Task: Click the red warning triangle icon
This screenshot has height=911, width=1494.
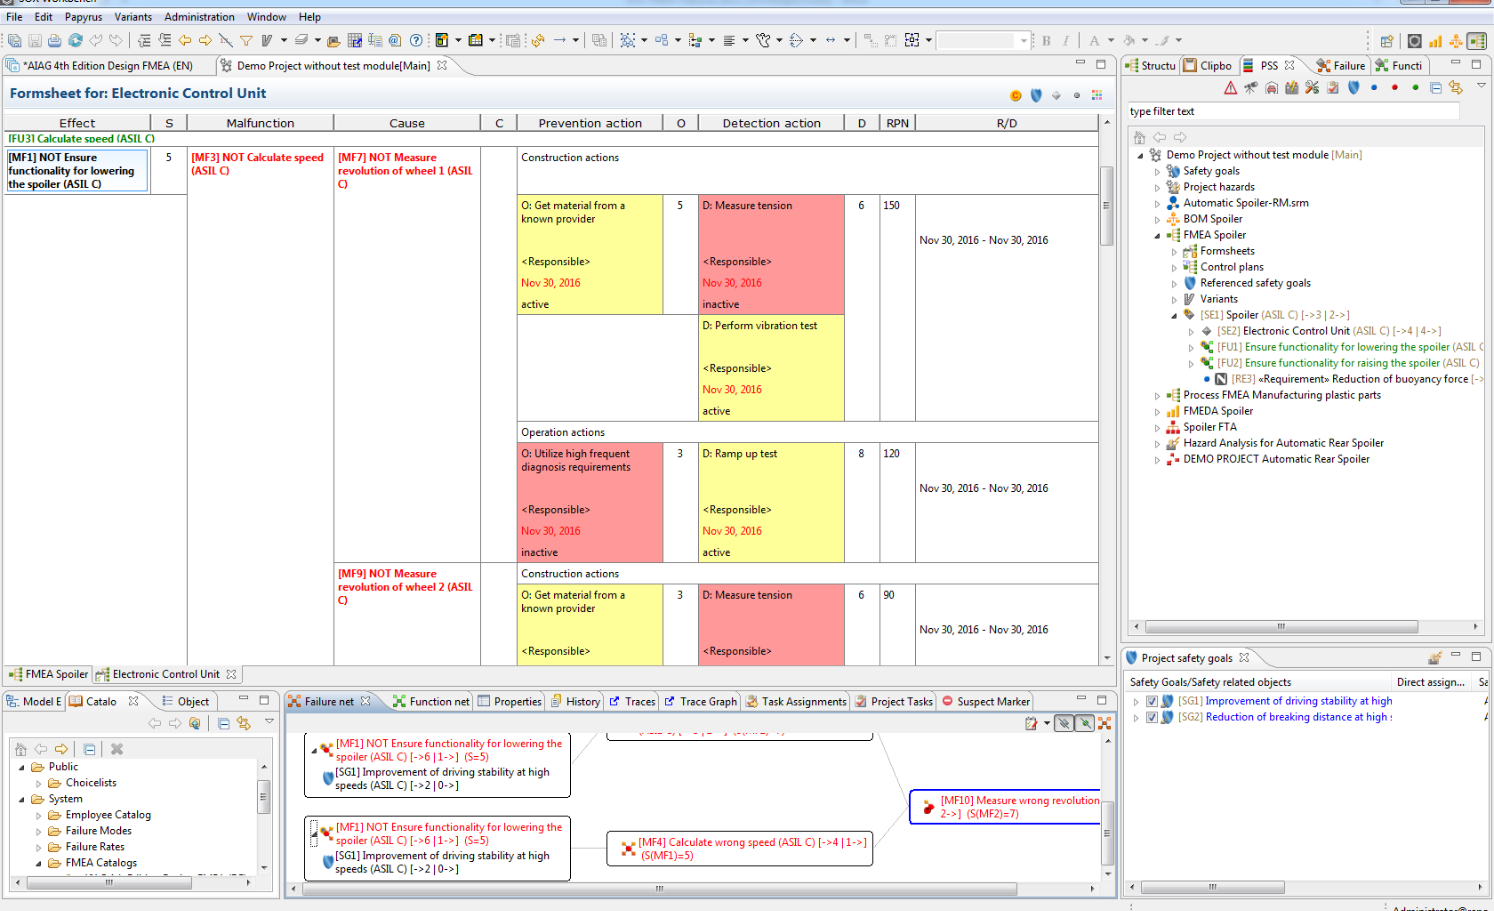Action: (1231, 88)
